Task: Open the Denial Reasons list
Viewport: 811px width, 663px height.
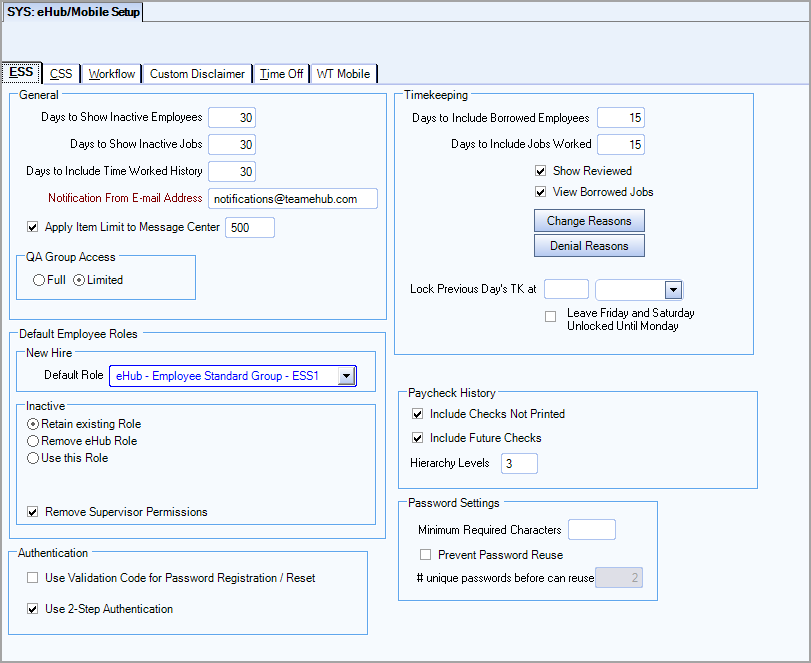Action: pyautogui.click(x=589, y=246)
